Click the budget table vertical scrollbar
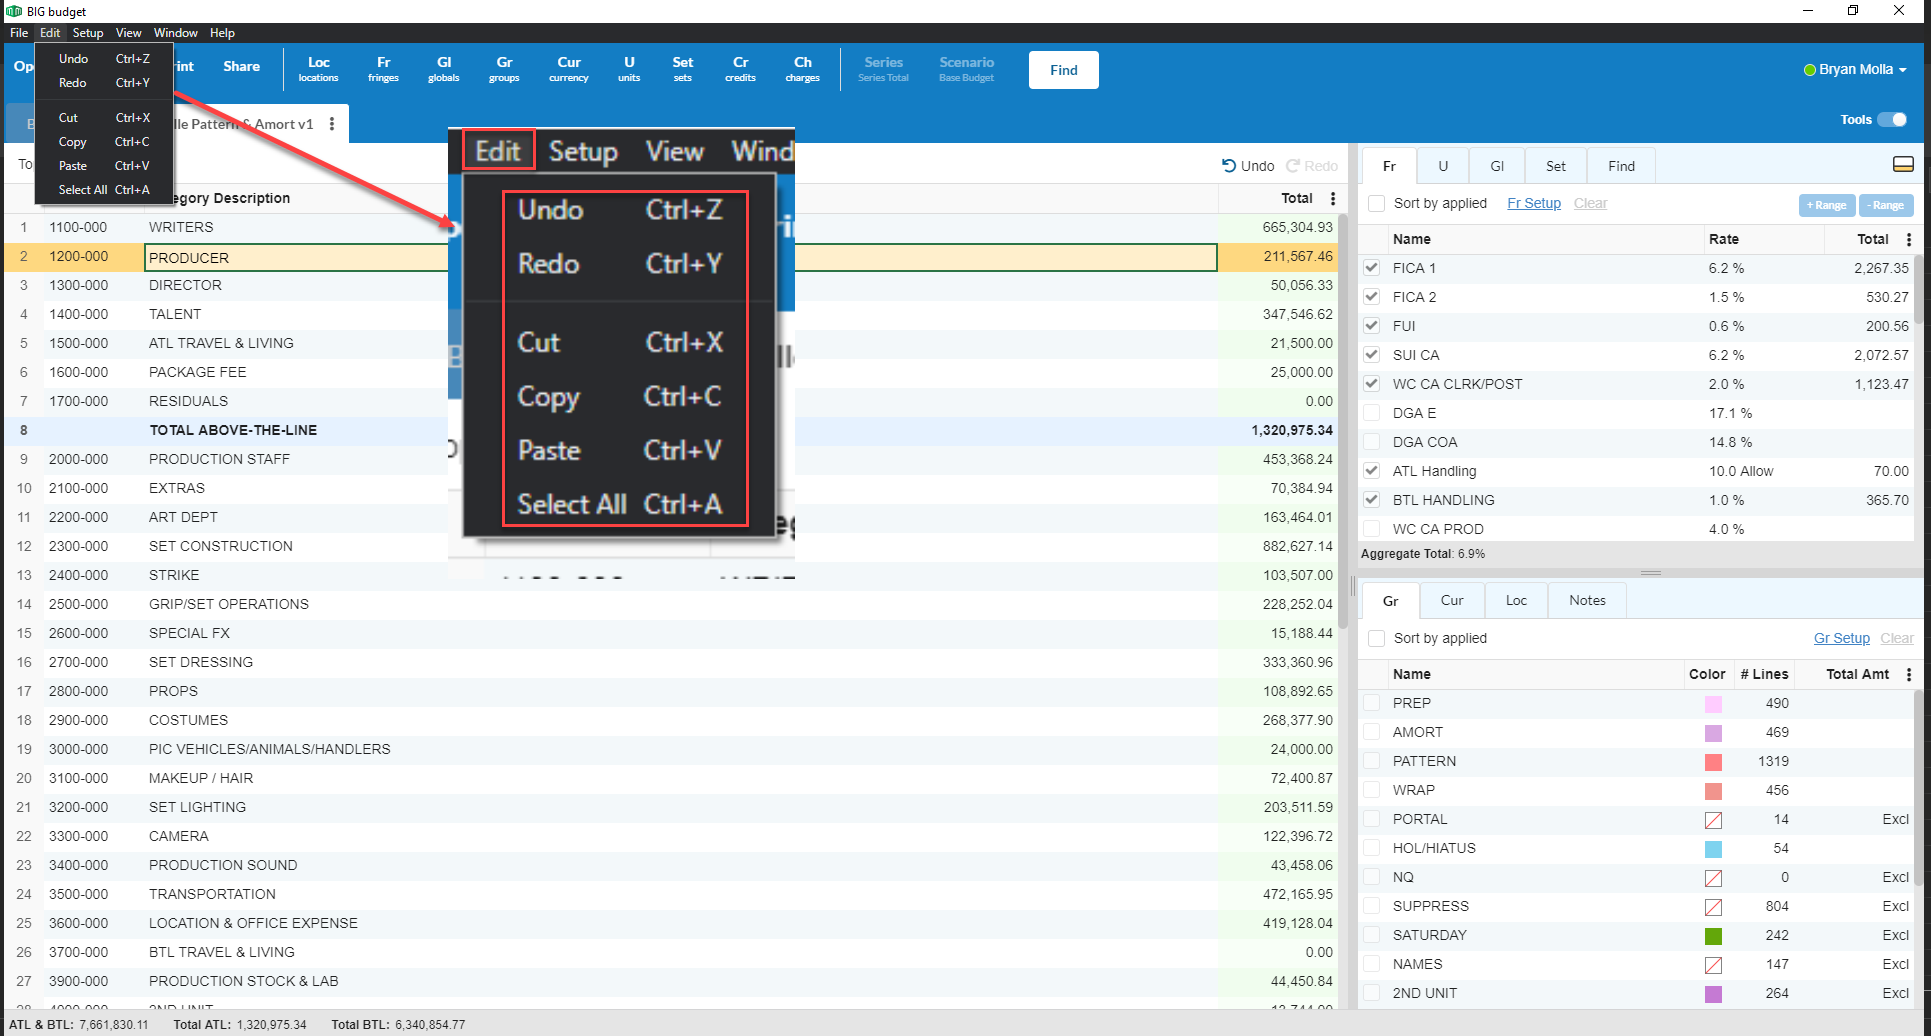 coord(1345,420)
